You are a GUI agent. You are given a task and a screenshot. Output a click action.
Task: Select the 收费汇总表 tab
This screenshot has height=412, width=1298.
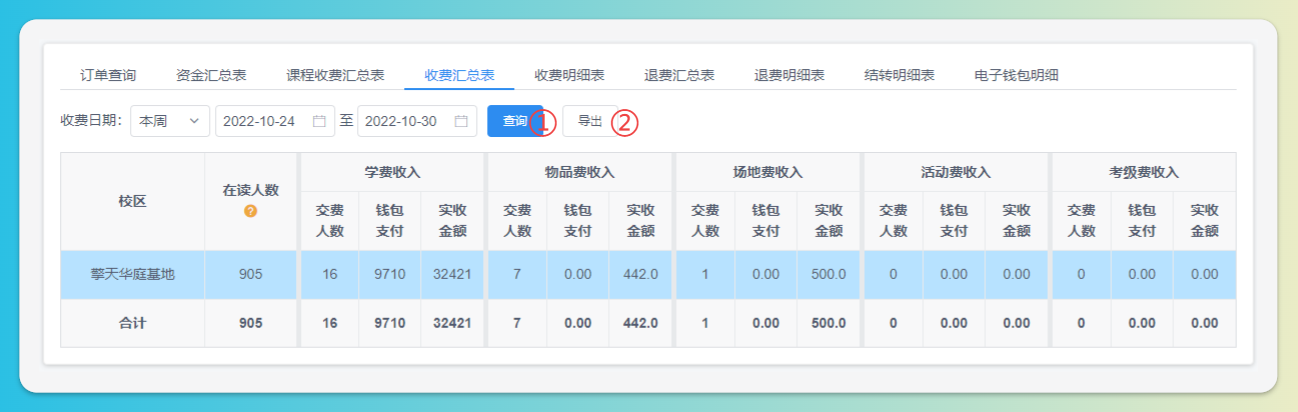tap(459, 75)
